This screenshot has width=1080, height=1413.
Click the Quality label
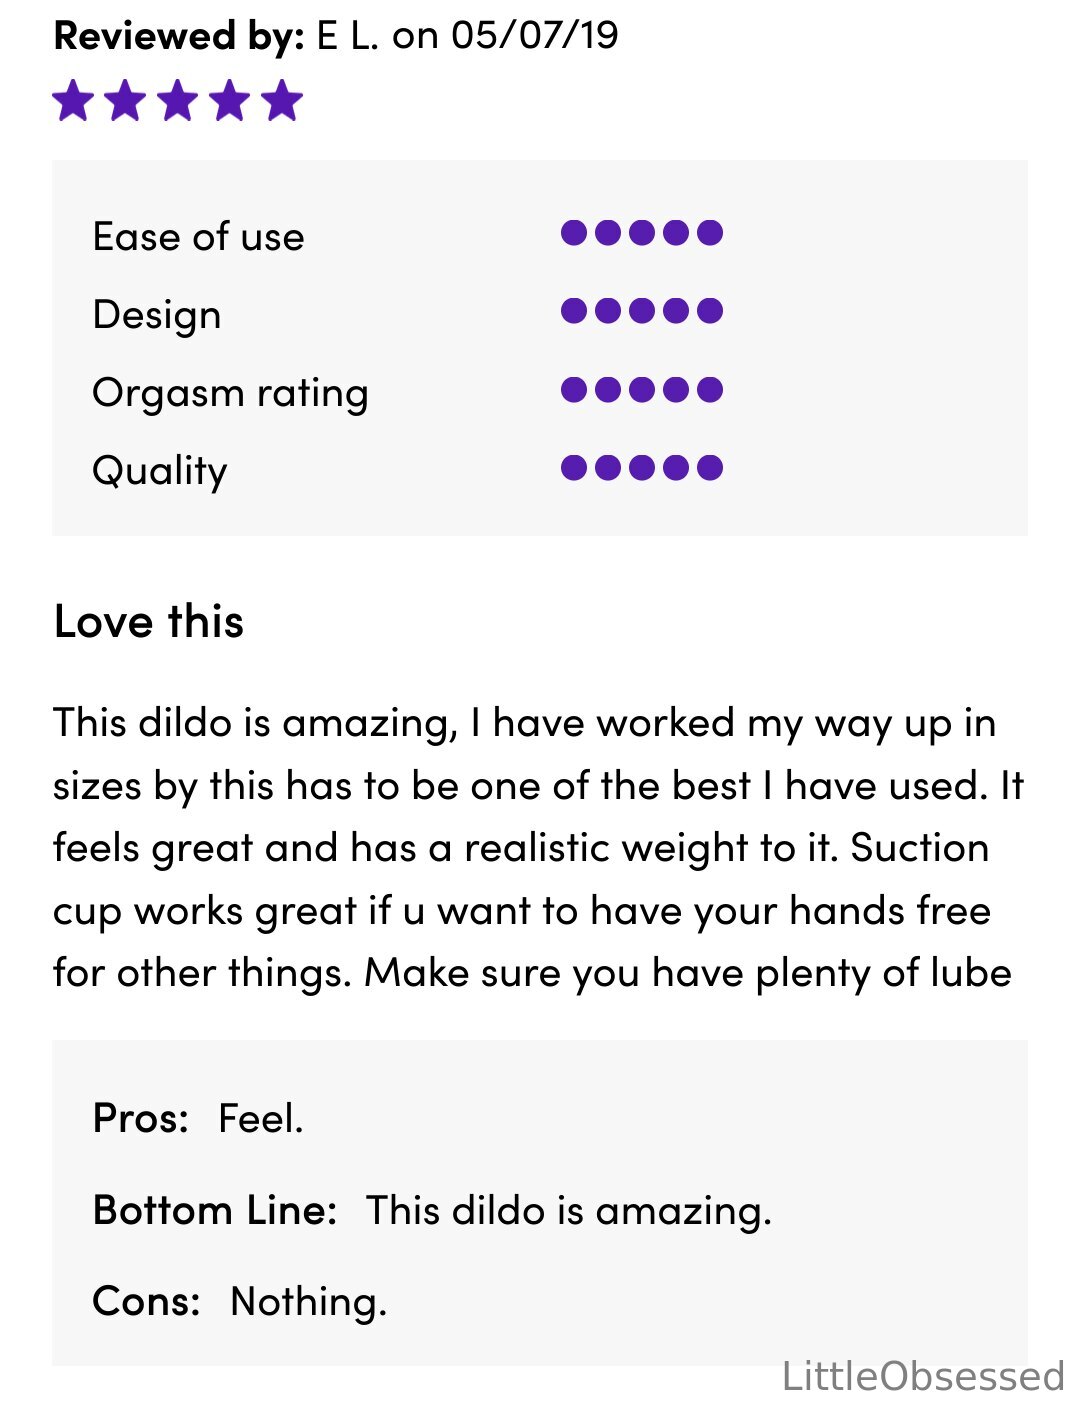160,471
